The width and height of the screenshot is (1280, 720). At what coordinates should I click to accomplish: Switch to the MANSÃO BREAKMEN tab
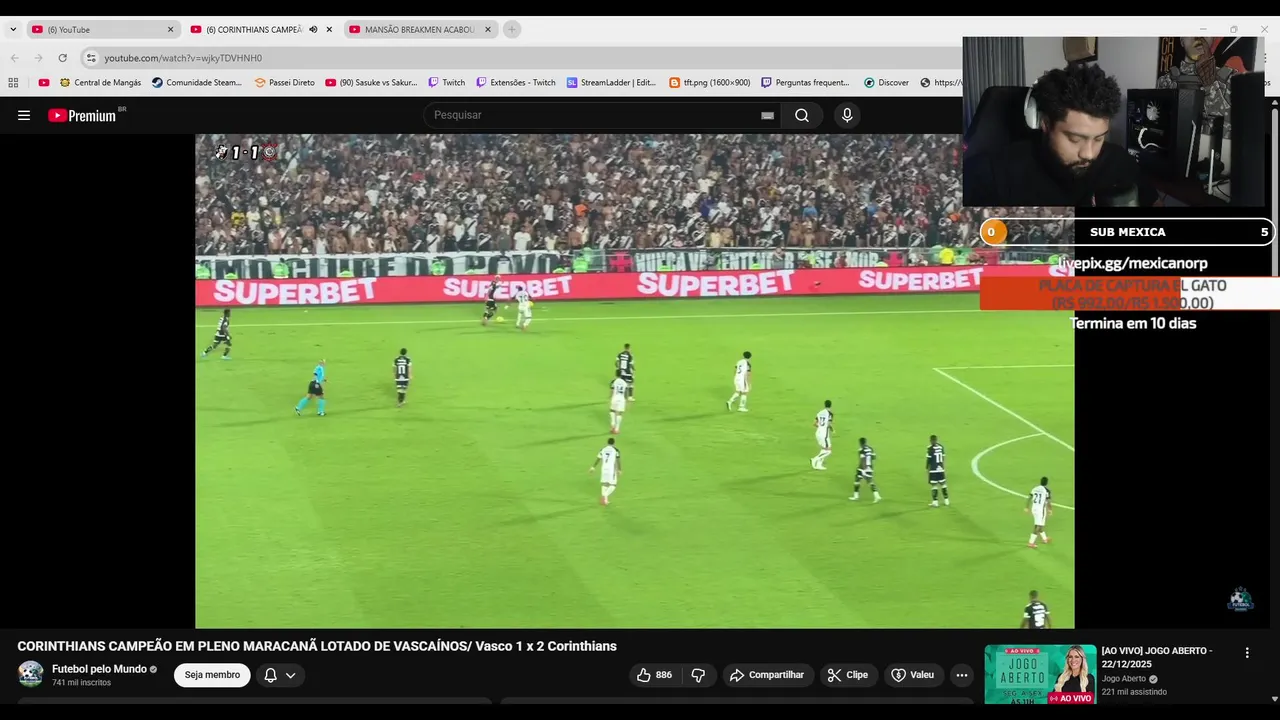click(420, 29)
